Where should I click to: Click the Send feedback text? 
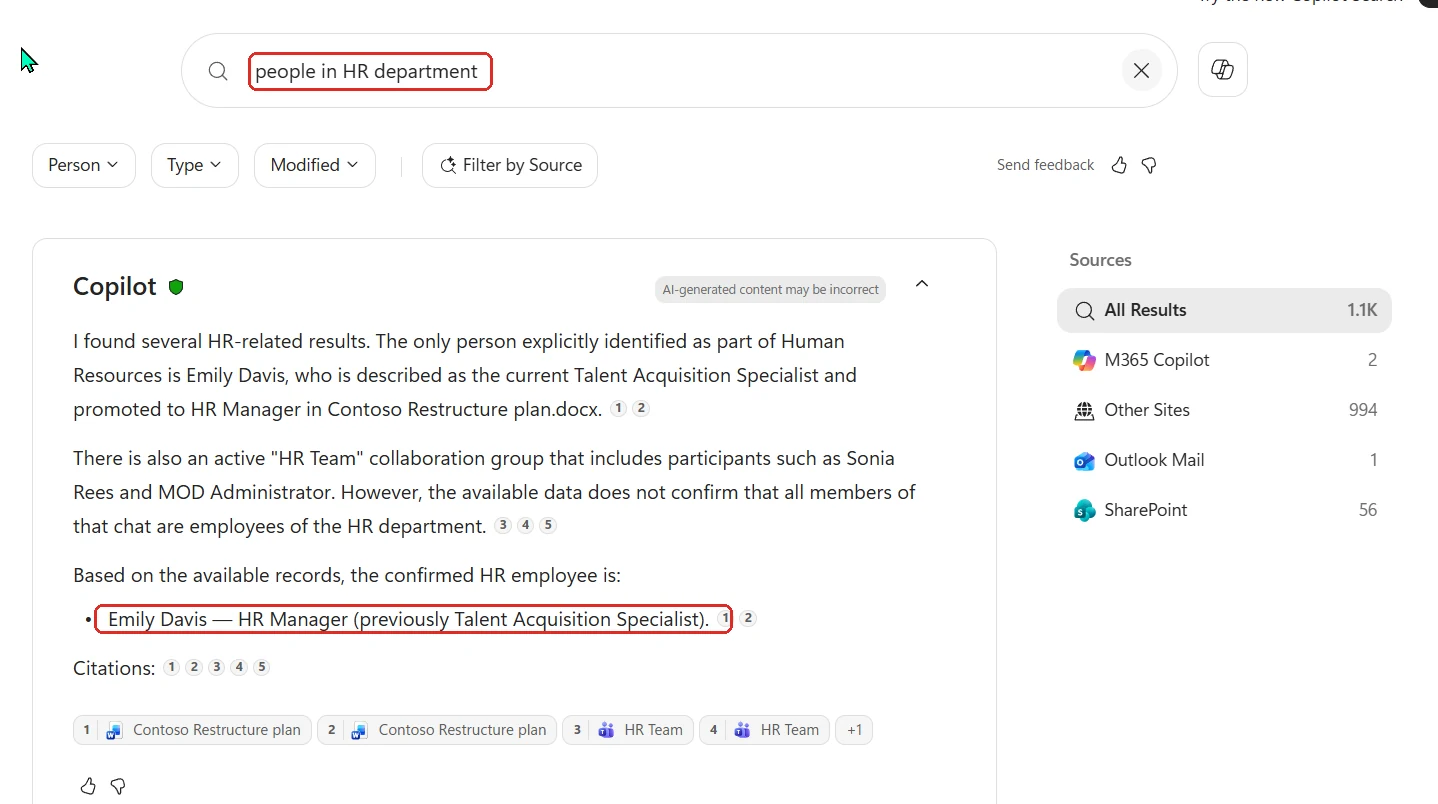click(1045, 165)
